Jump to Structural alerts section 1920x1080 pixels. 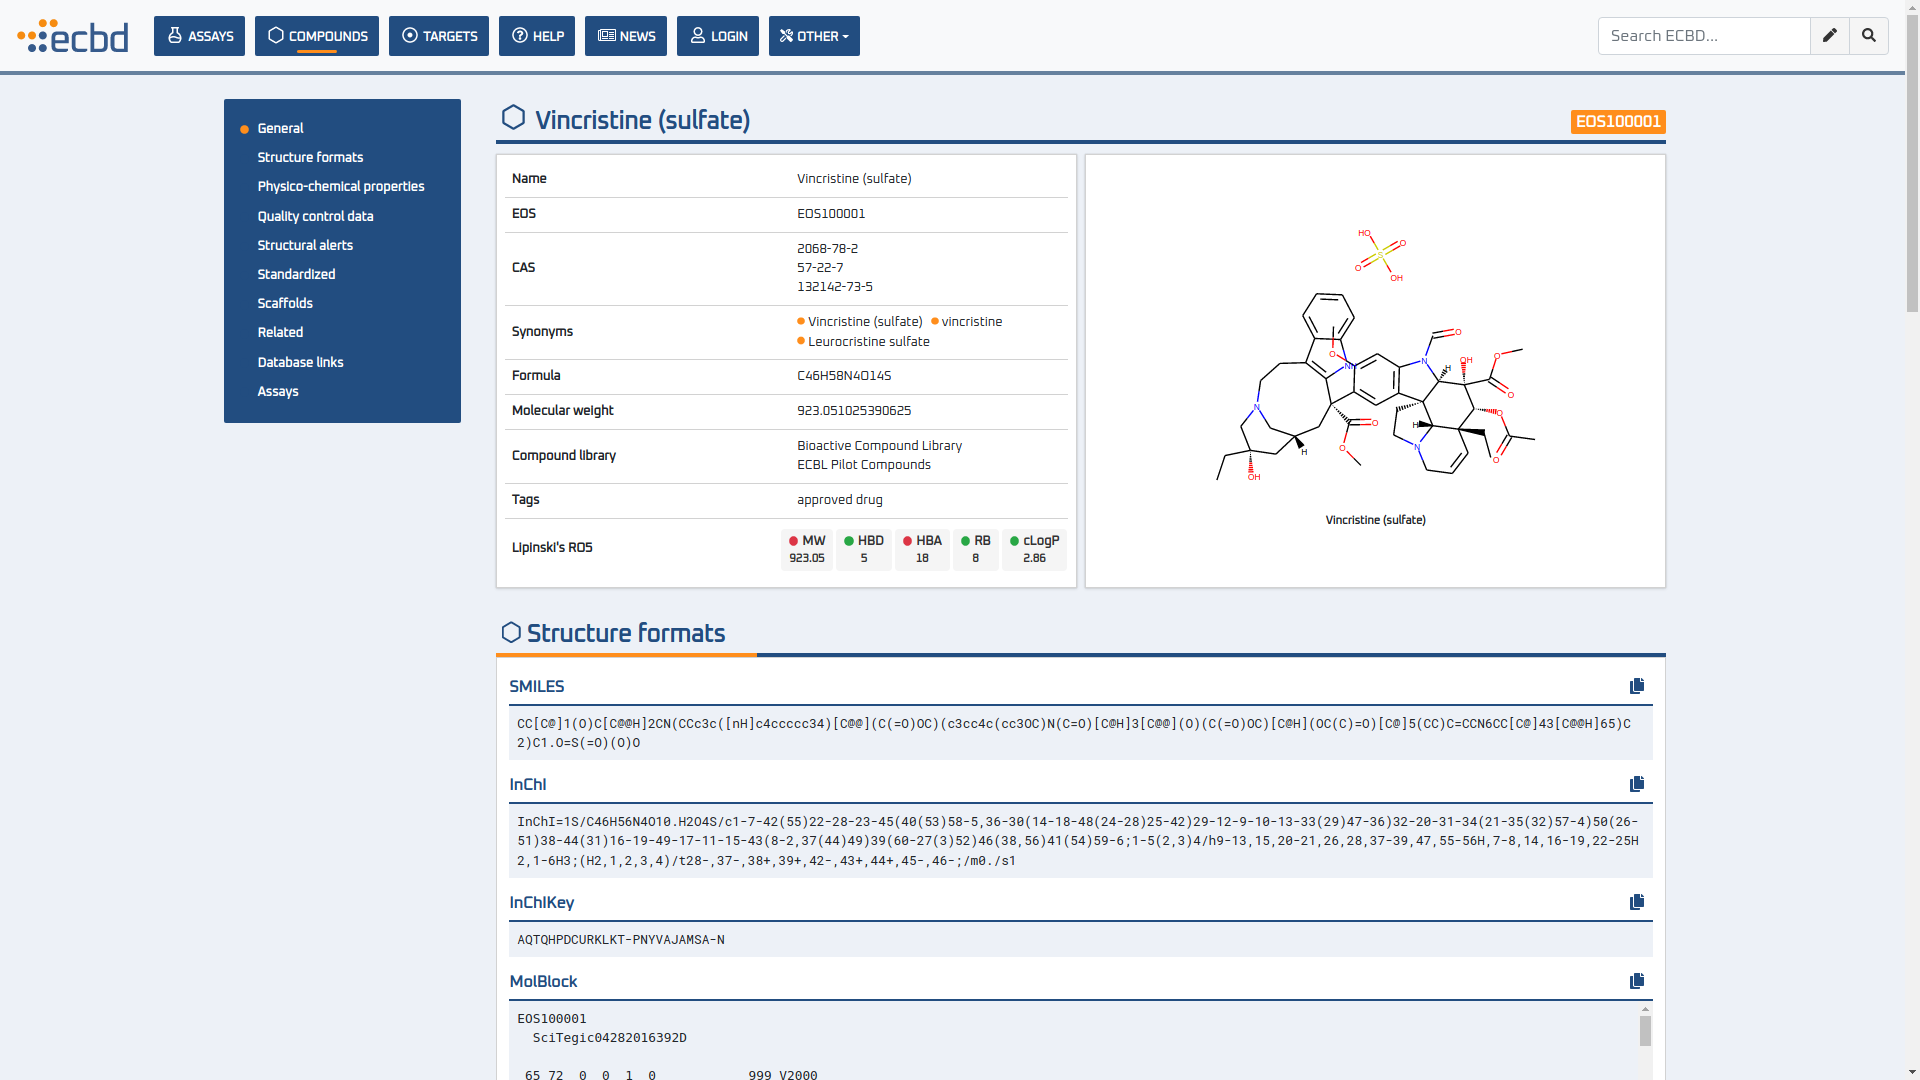(x=305, y=245)
